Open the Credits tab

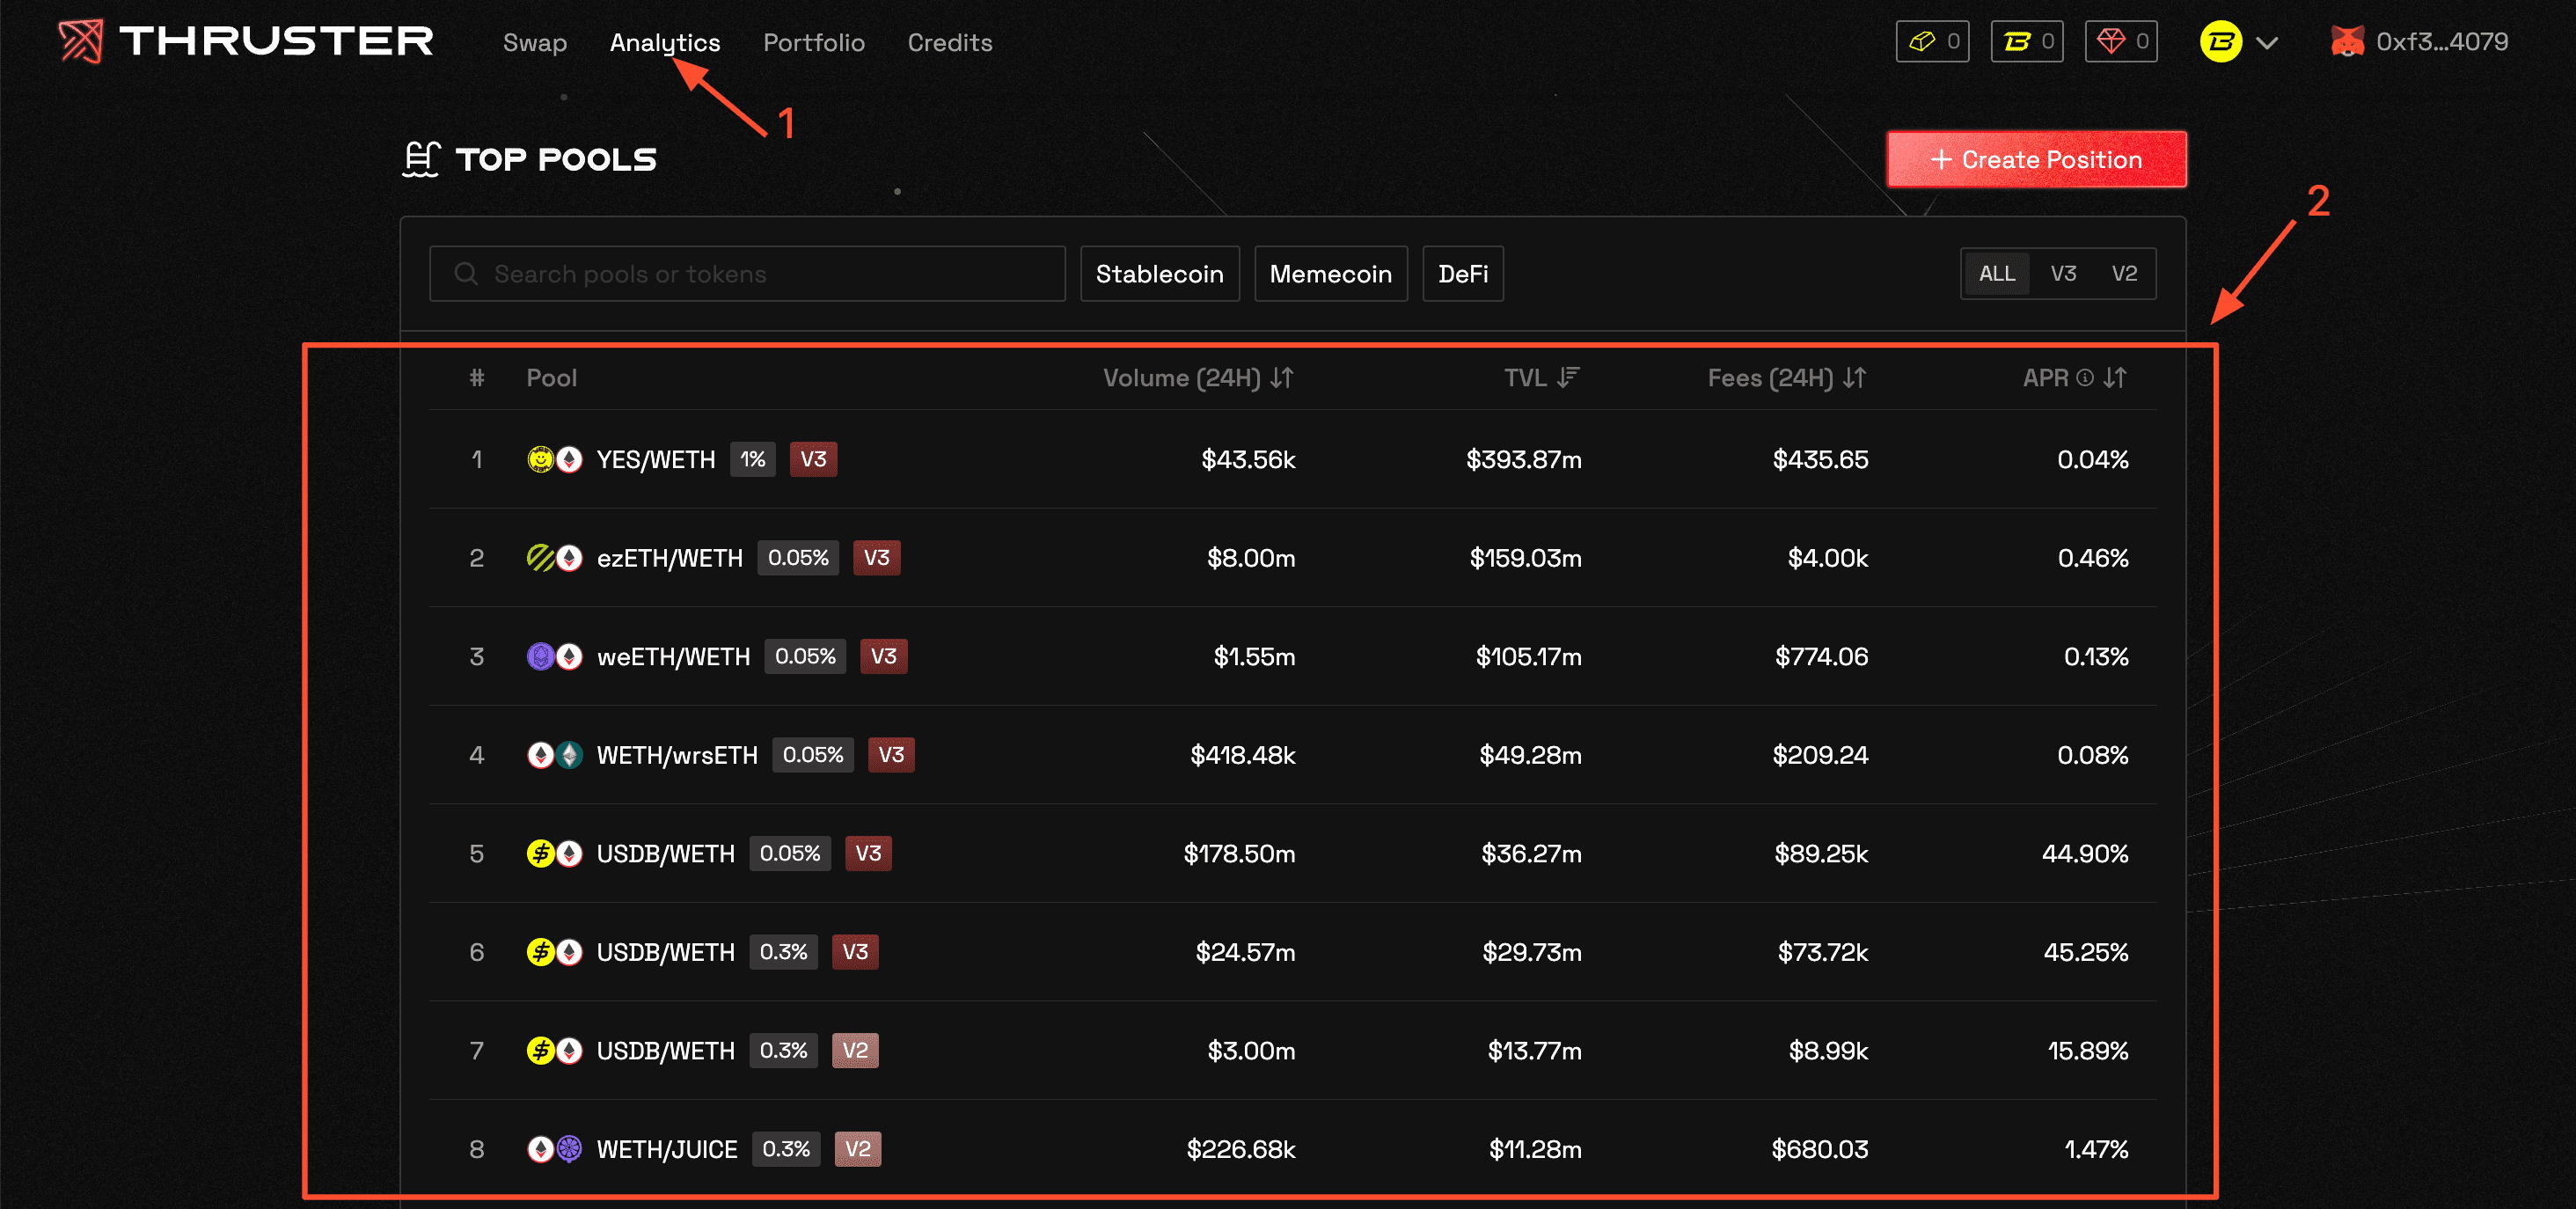coord(950,43)
